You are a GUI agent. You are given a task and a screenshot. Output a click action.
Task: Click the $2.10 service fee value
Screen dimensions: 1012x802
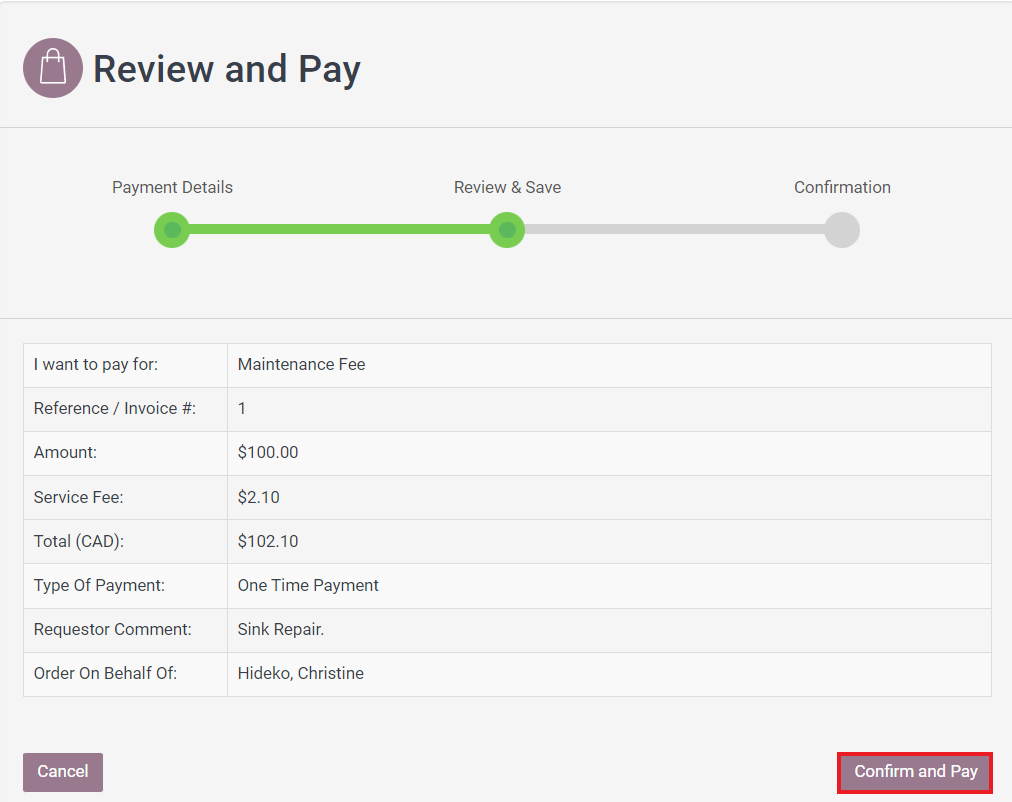tap(258, 497)
